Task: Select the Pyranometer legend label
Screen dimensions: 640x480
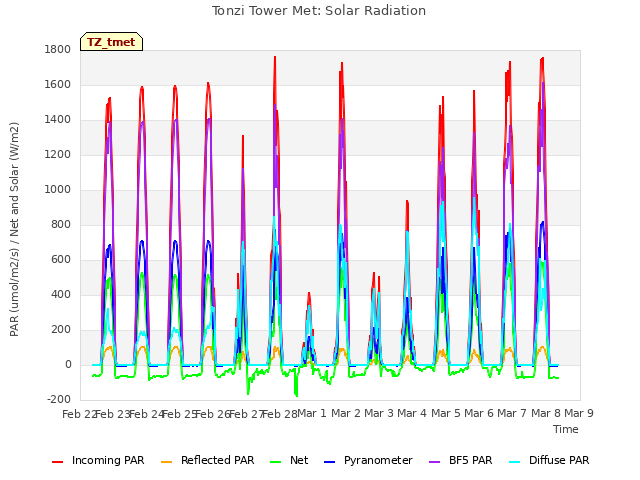Action: click(378, 460)
